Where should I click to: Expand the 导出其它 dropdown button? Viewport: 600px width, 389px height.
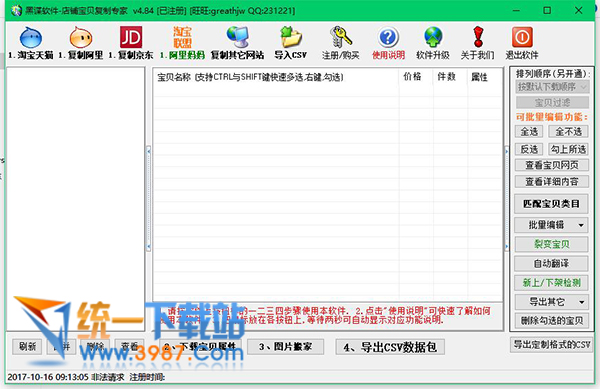[551, 302]
